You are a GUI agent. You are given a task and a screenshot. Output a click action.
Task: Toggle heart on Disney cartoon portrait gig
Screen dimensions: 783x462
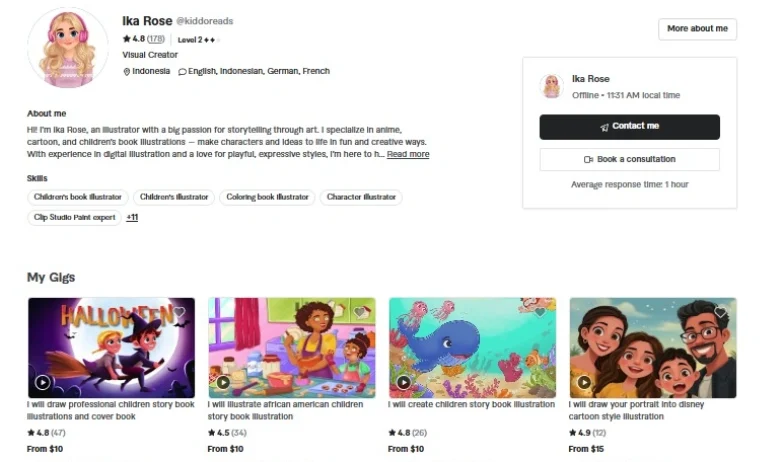point(720,313)
